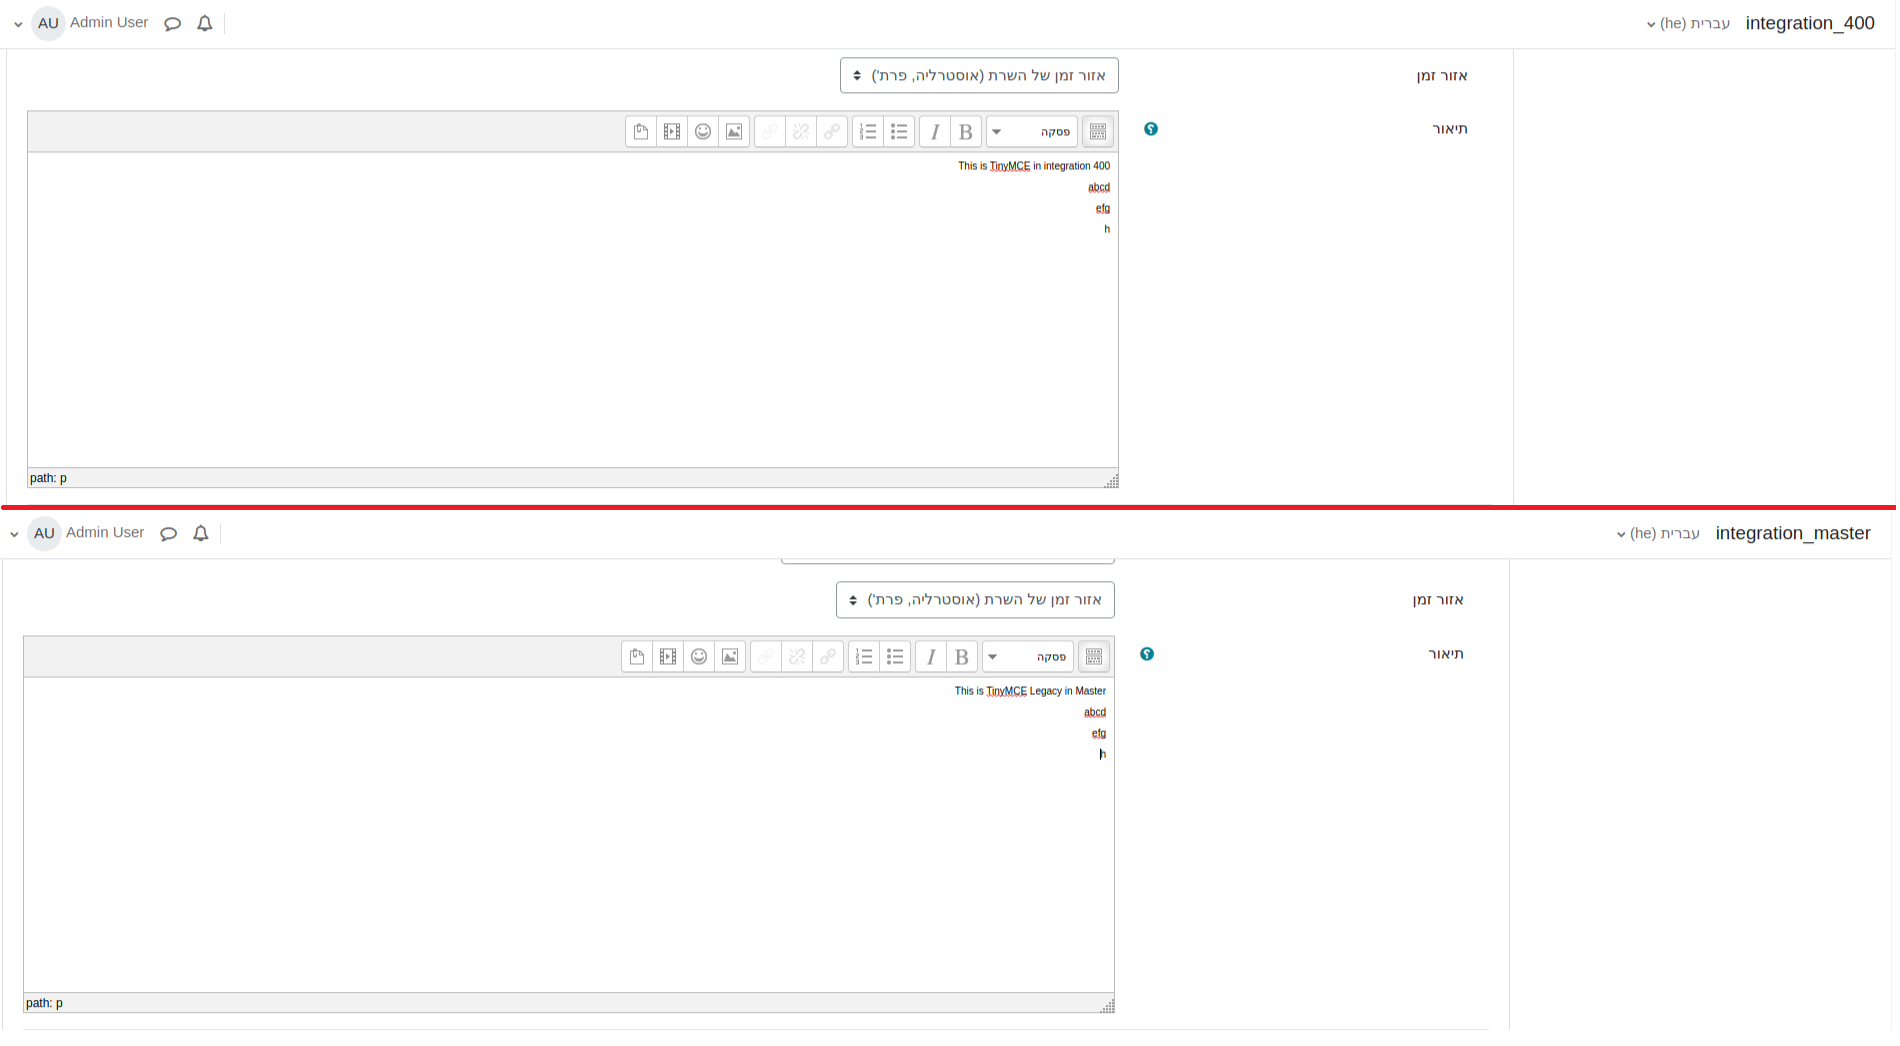Image resolution: width=1900 pixels, height=1046 pixels.
Task: Click אזור זמן label in integration_master
Action: pos(1438,600)
